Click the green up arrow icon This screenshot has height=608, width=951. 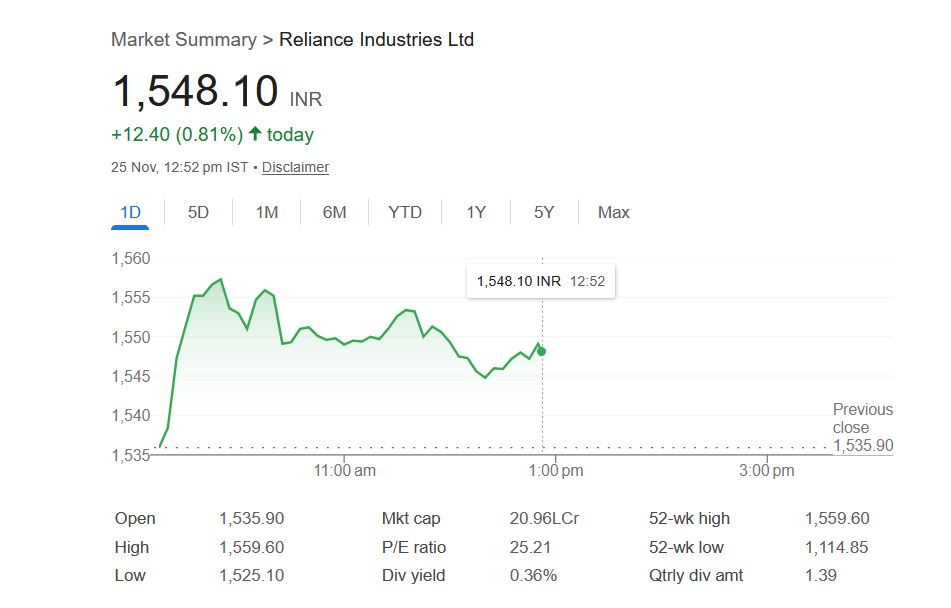pos(255,134)
